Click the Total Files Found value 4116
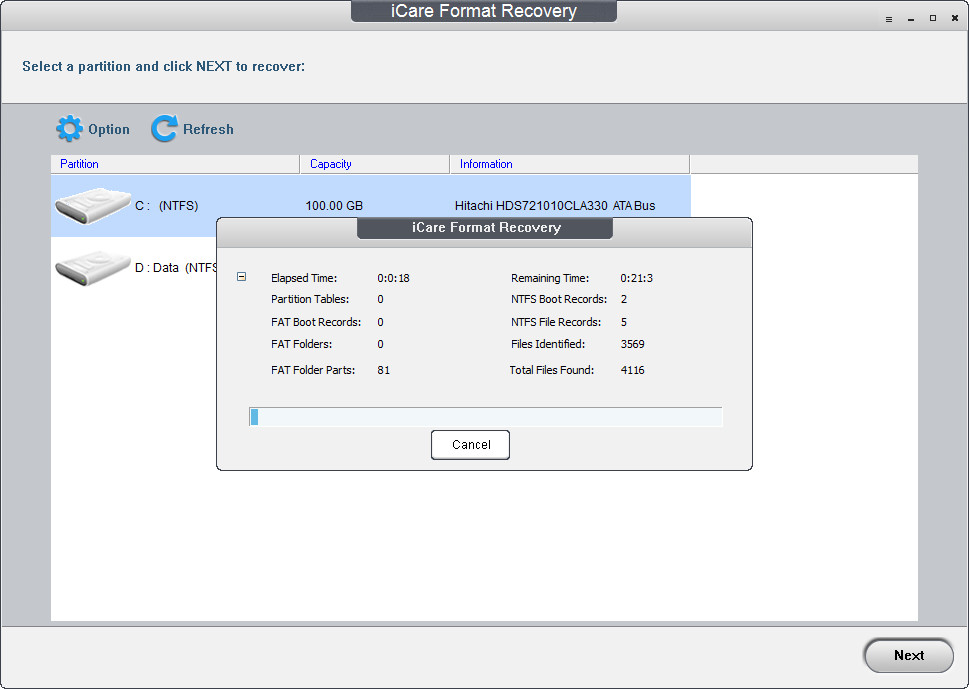 (633, 370)
